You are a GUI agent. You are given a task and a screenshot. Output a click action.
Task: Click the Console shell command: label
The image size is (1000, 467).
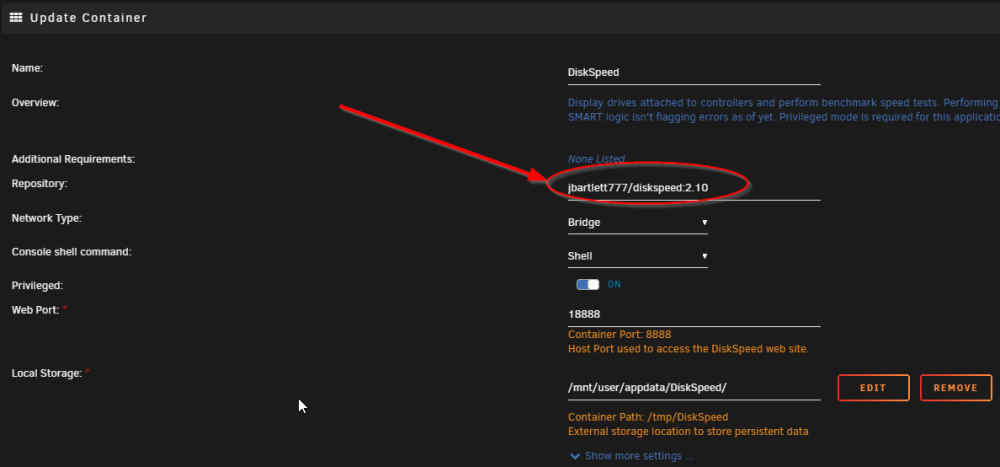click(71, 252)
